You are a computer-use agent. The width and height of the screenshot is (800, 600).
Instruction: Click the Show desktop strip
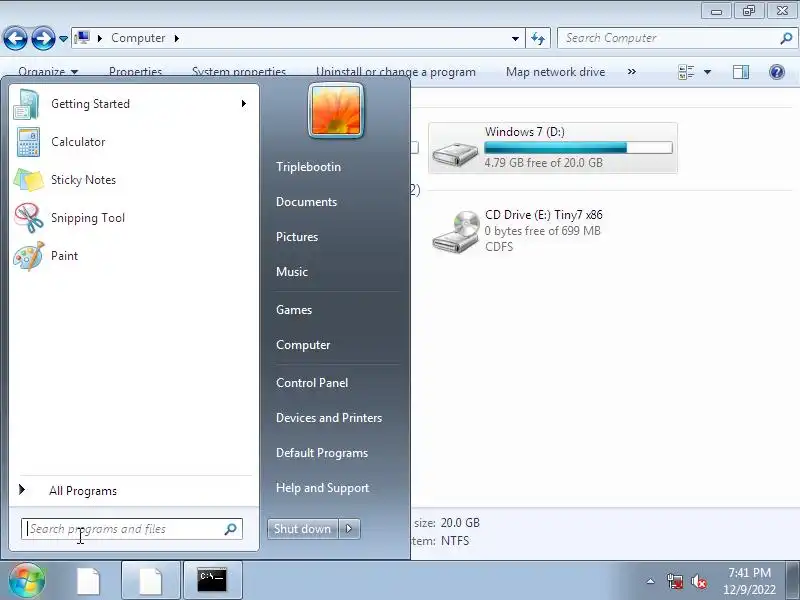[793, 581]
